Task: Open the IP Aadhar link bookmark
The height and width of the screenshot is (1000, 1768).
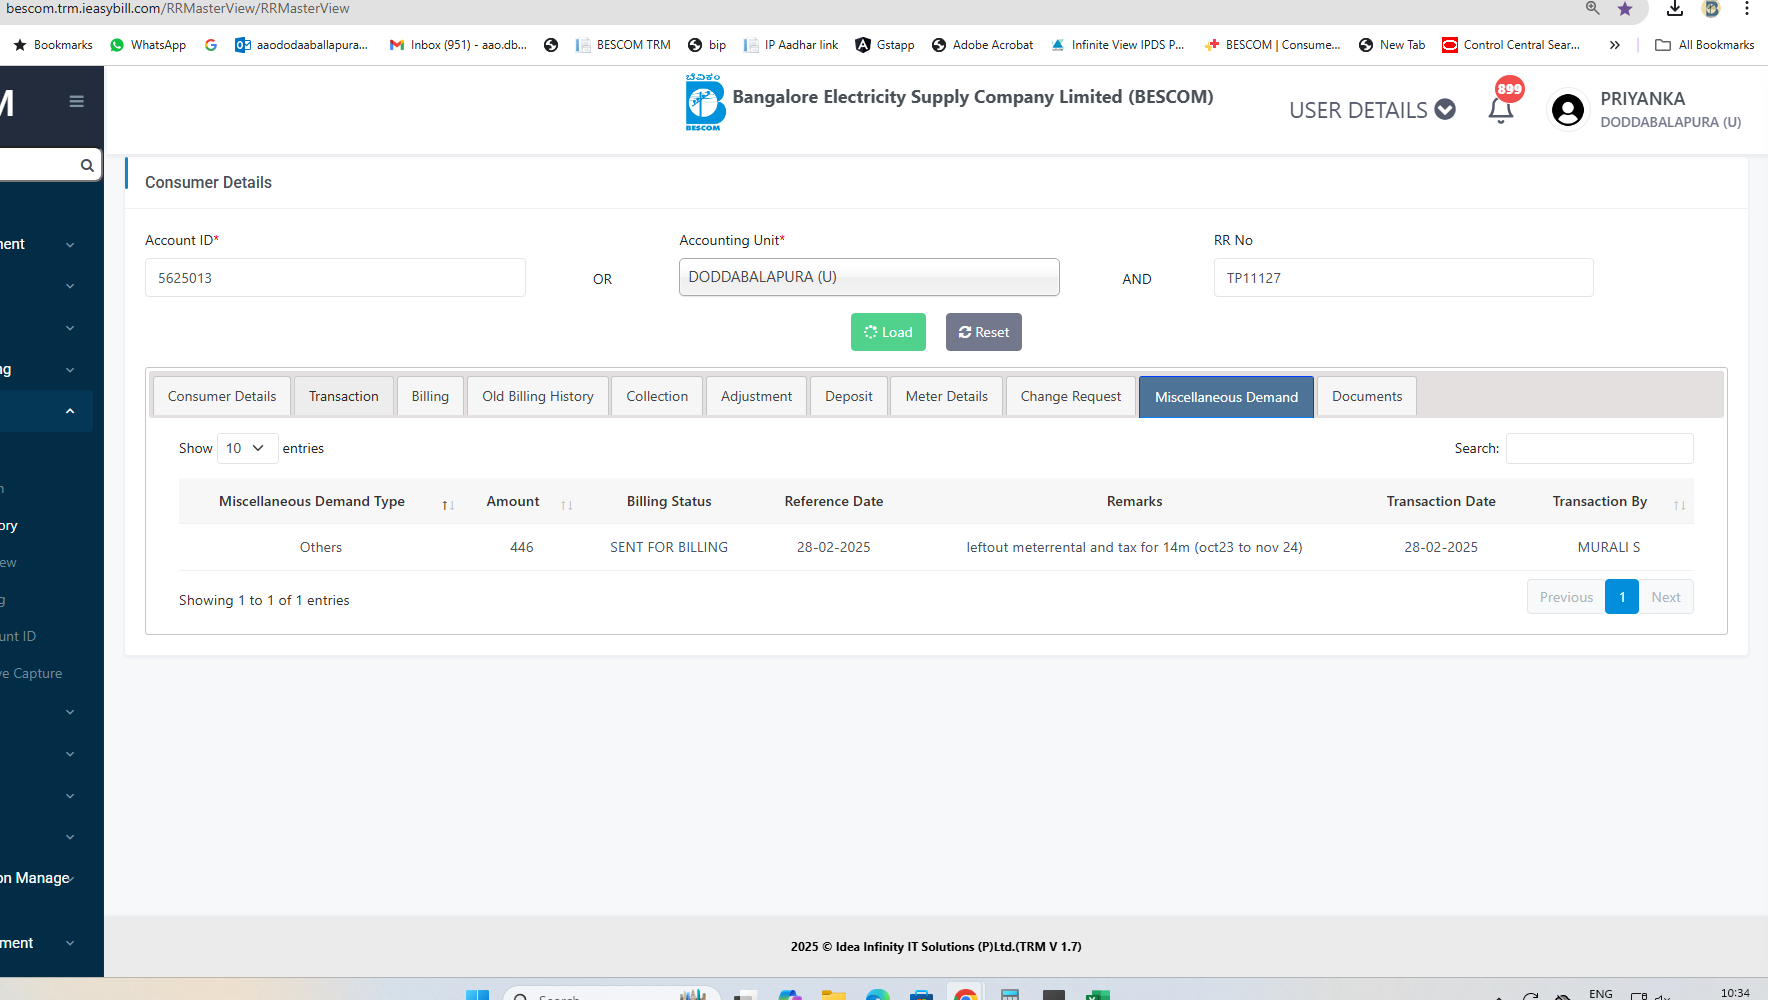Action: click(x=791, y=45)
